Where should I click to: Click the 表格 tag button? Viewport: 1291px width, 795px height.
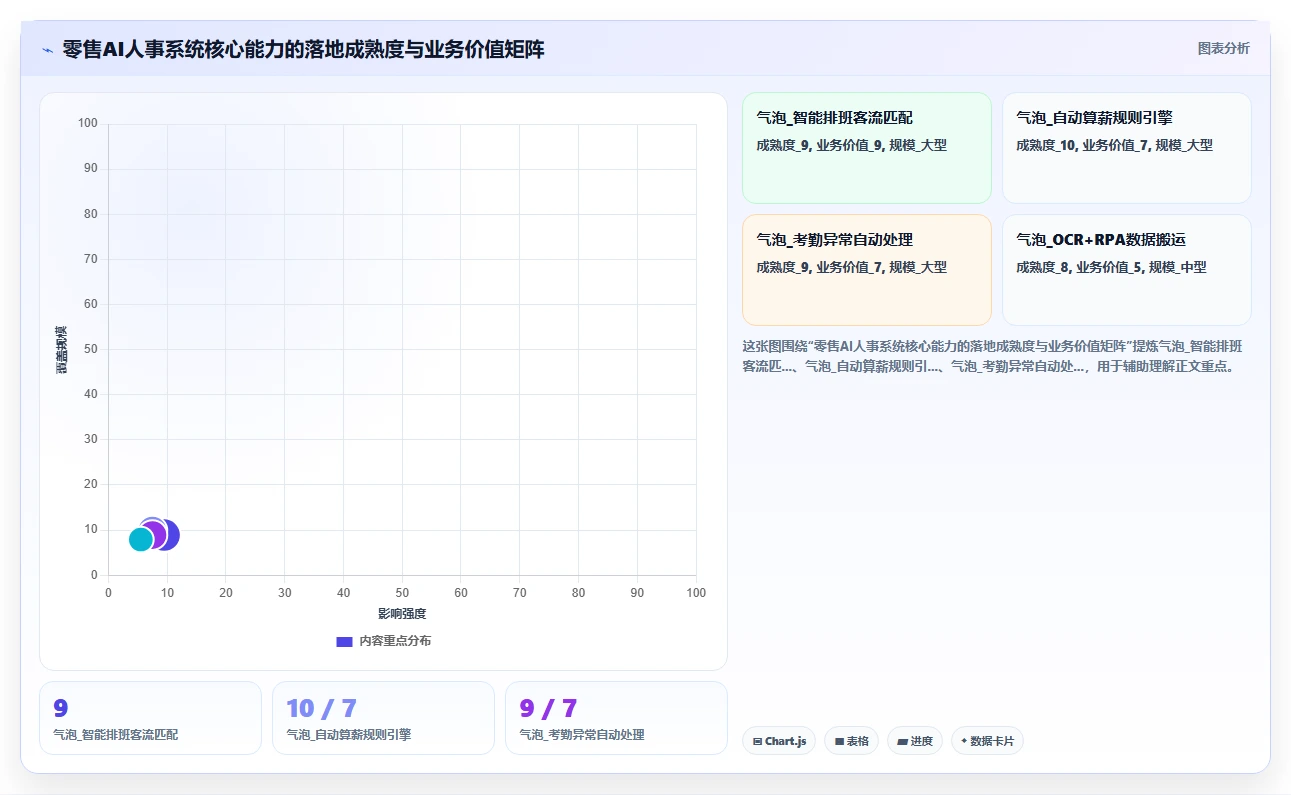click(852, 741)
